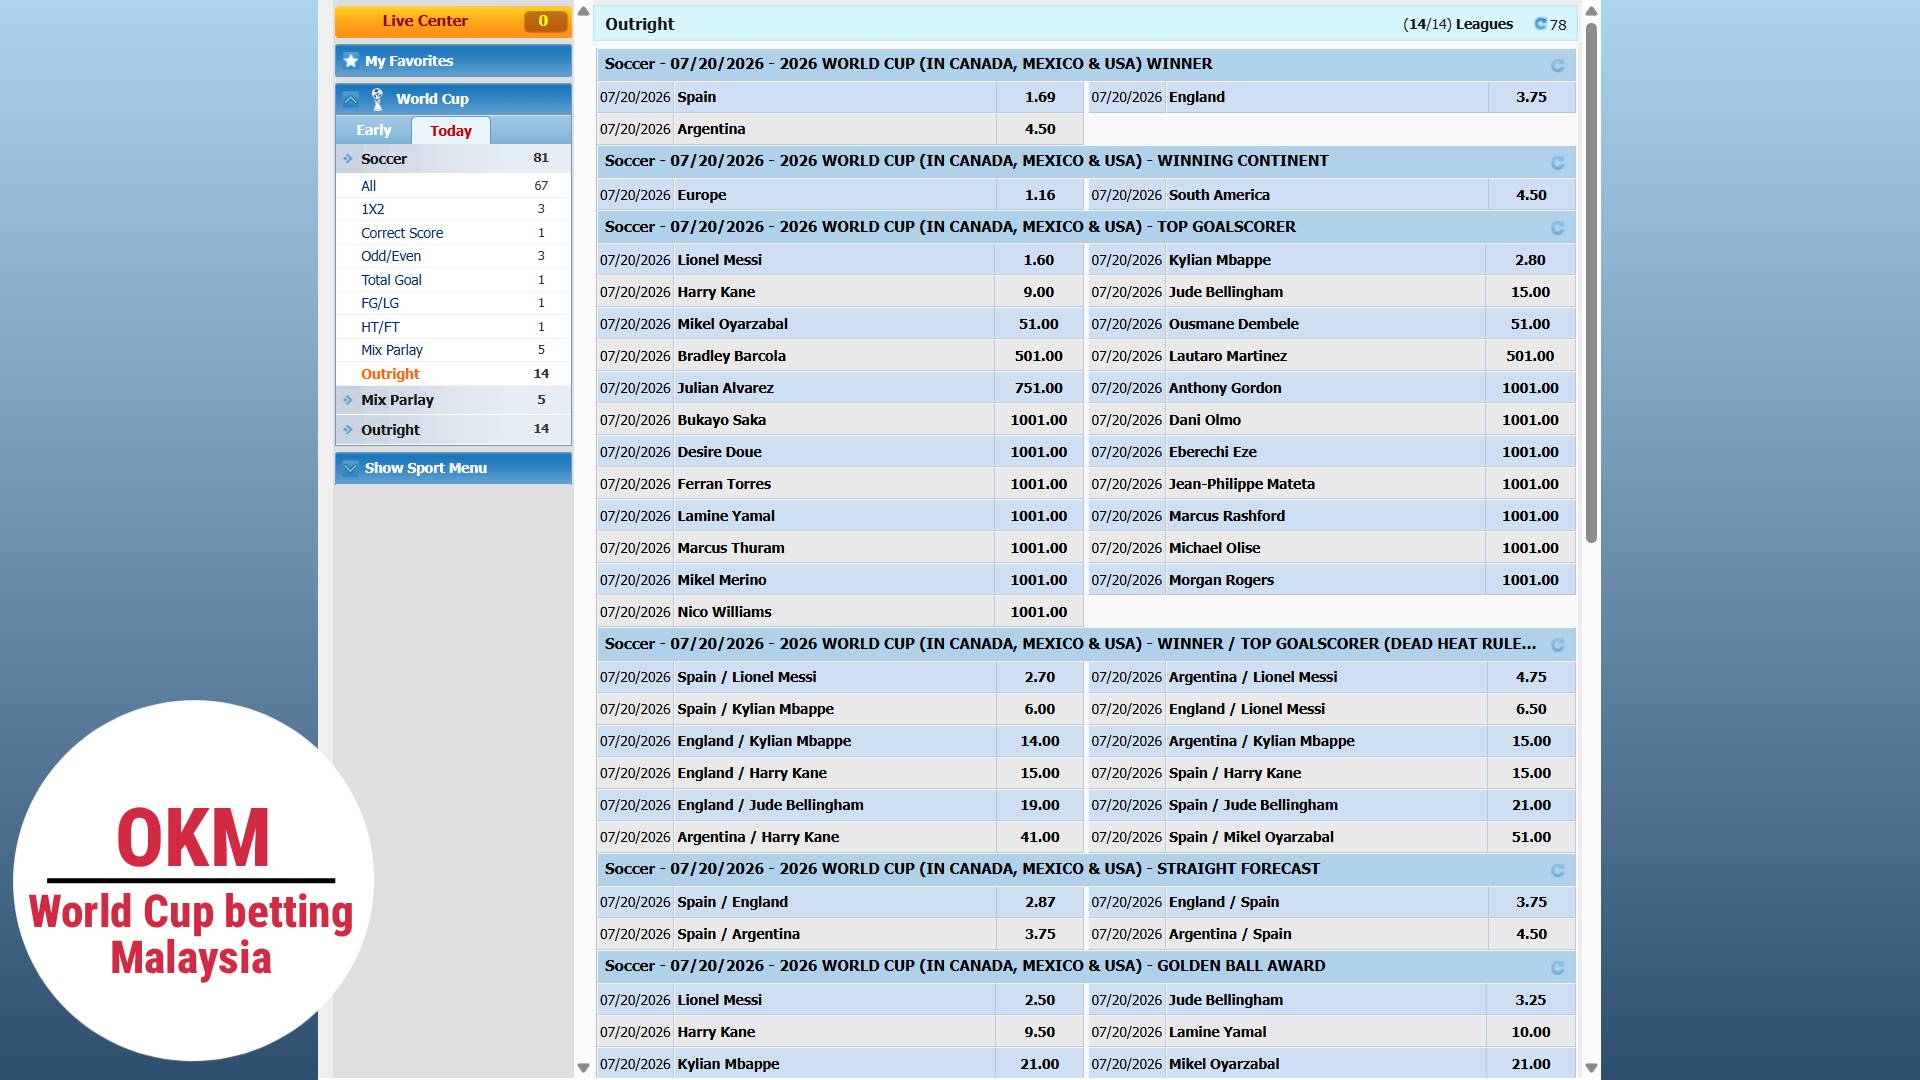The image size is (1920, 1080).
Task: Select Argentina / Lionel Messi odds 4.75
Action: click(x=1531, y=677)
